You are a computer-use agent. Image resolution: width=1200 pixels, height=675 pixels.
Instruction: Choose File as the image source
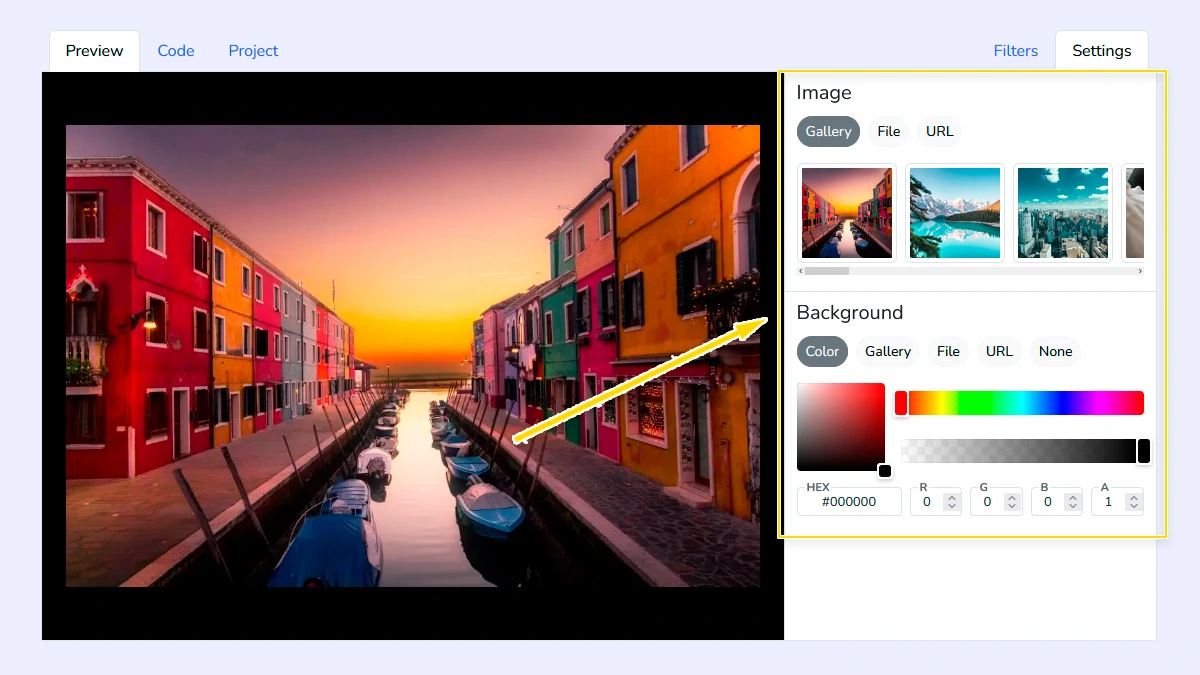pyautogui.click(x=888, y=131)
